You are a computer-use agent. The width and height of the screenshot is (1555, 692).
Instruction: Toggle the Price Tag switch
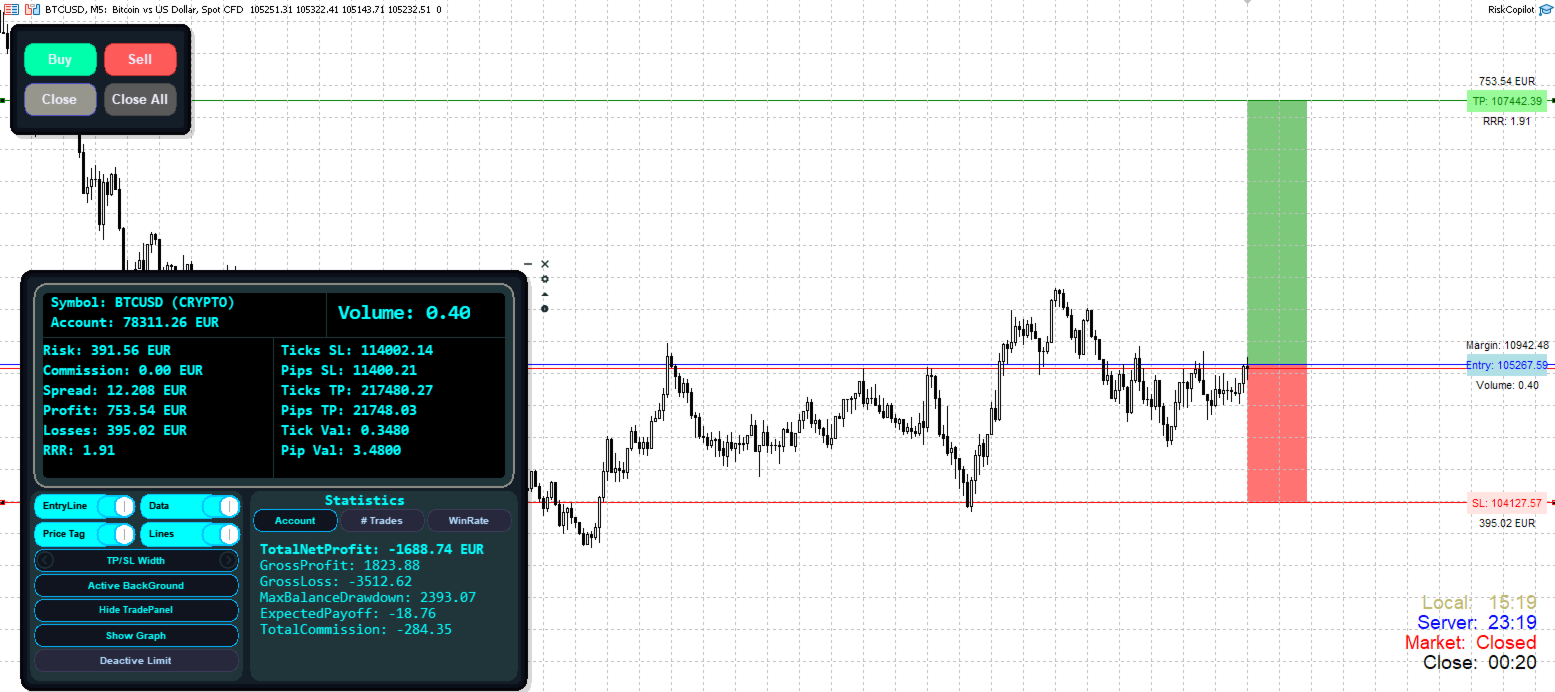(116, 534)
